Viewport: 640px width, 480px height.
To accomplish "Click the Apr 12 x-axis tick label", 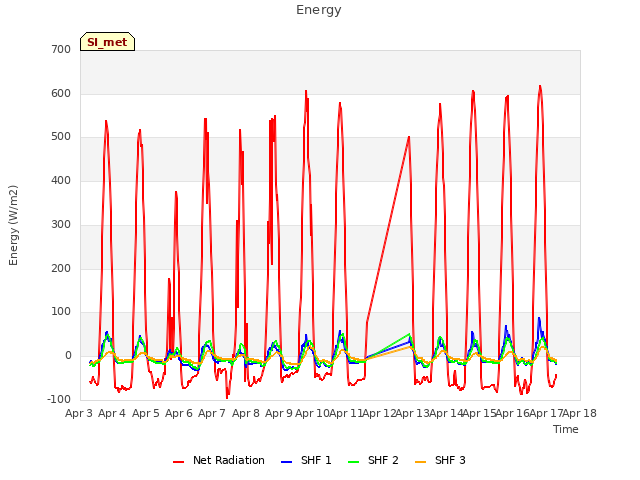I will tap(379, 413).
